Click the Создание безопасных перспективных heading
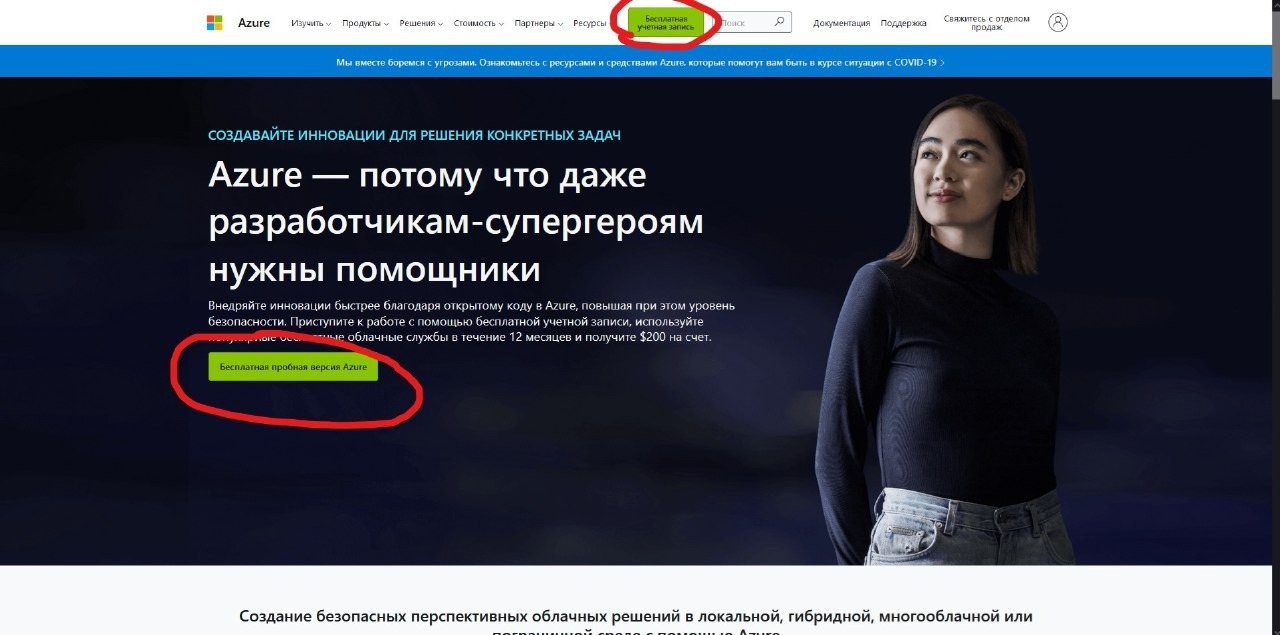 636,624
